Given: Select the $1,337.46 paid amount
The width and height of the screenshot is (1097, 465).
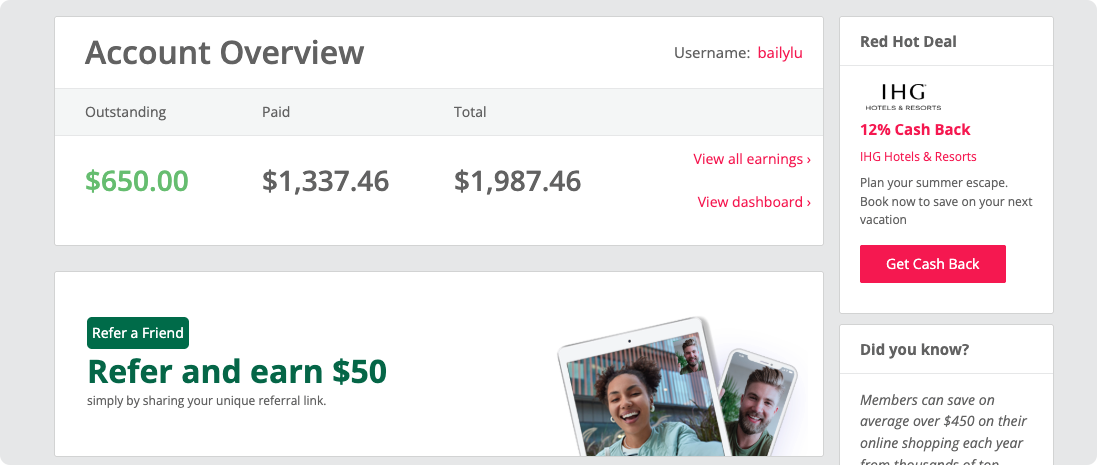Looking at the screenshot, I should coord(325,181).
